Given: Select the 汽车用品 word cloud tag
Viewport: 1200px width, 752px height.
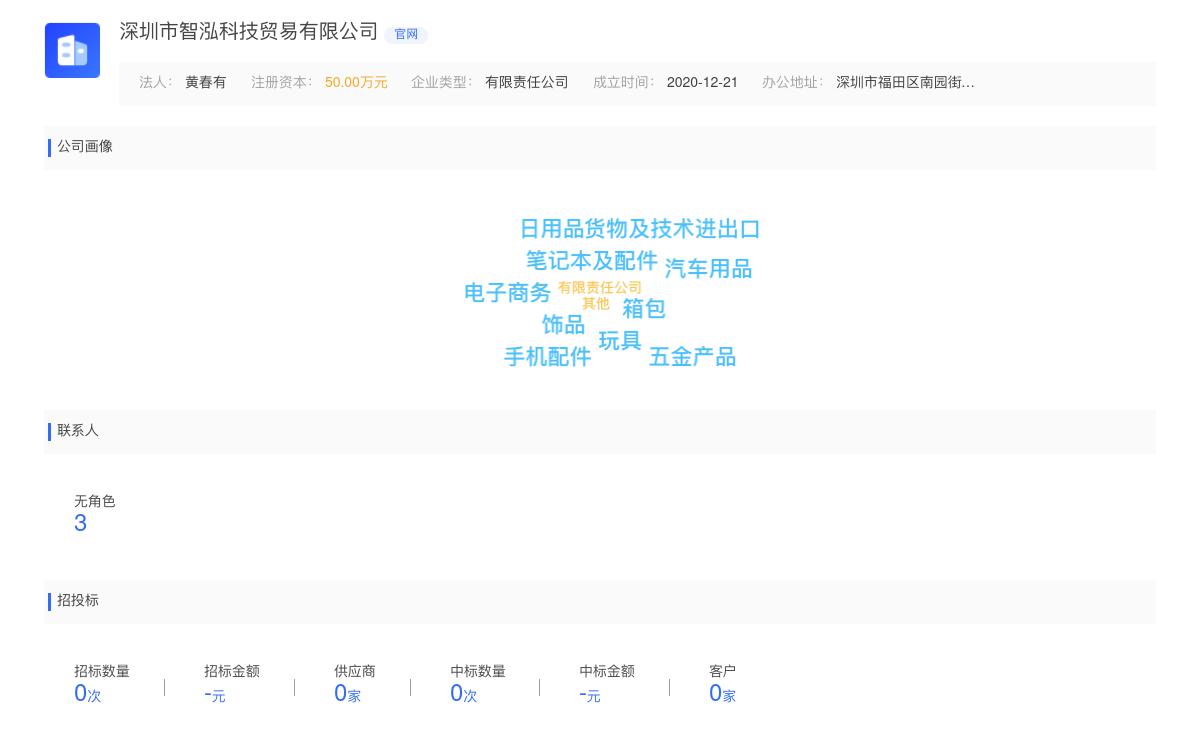Looking at the screenshot, I should click(x=708, y=268).
